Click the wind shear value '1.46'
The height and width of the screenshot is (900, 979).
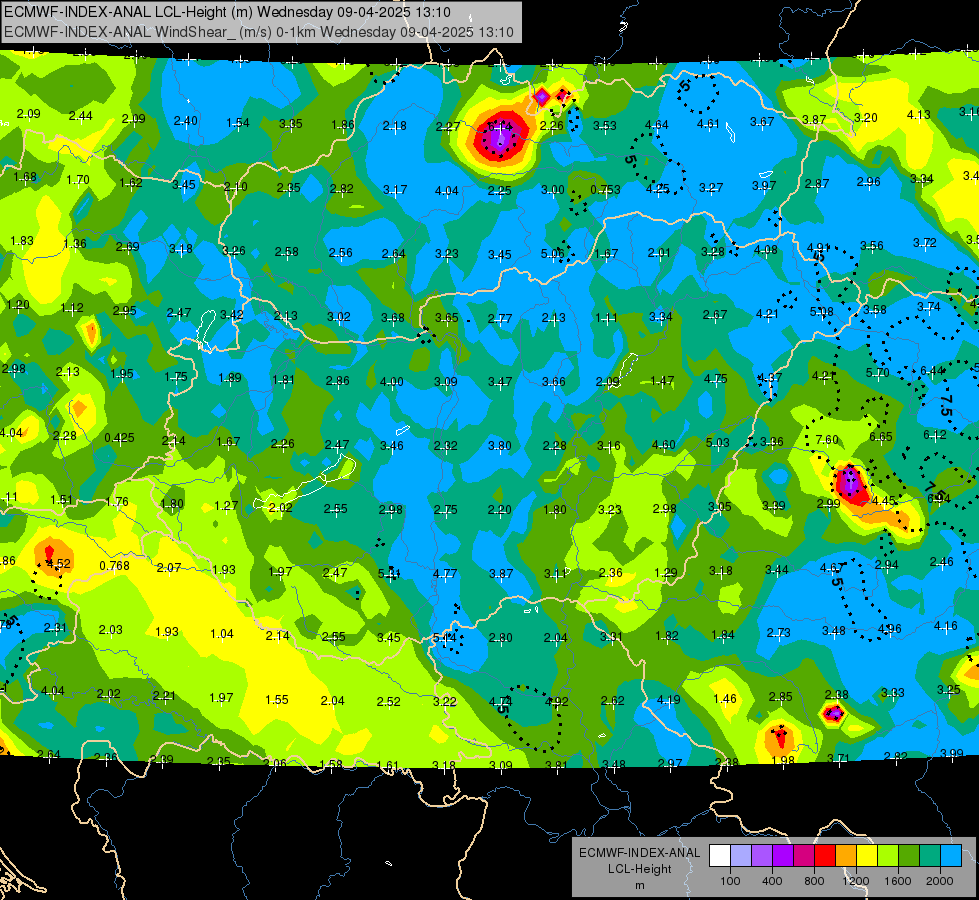coord(724,698)
